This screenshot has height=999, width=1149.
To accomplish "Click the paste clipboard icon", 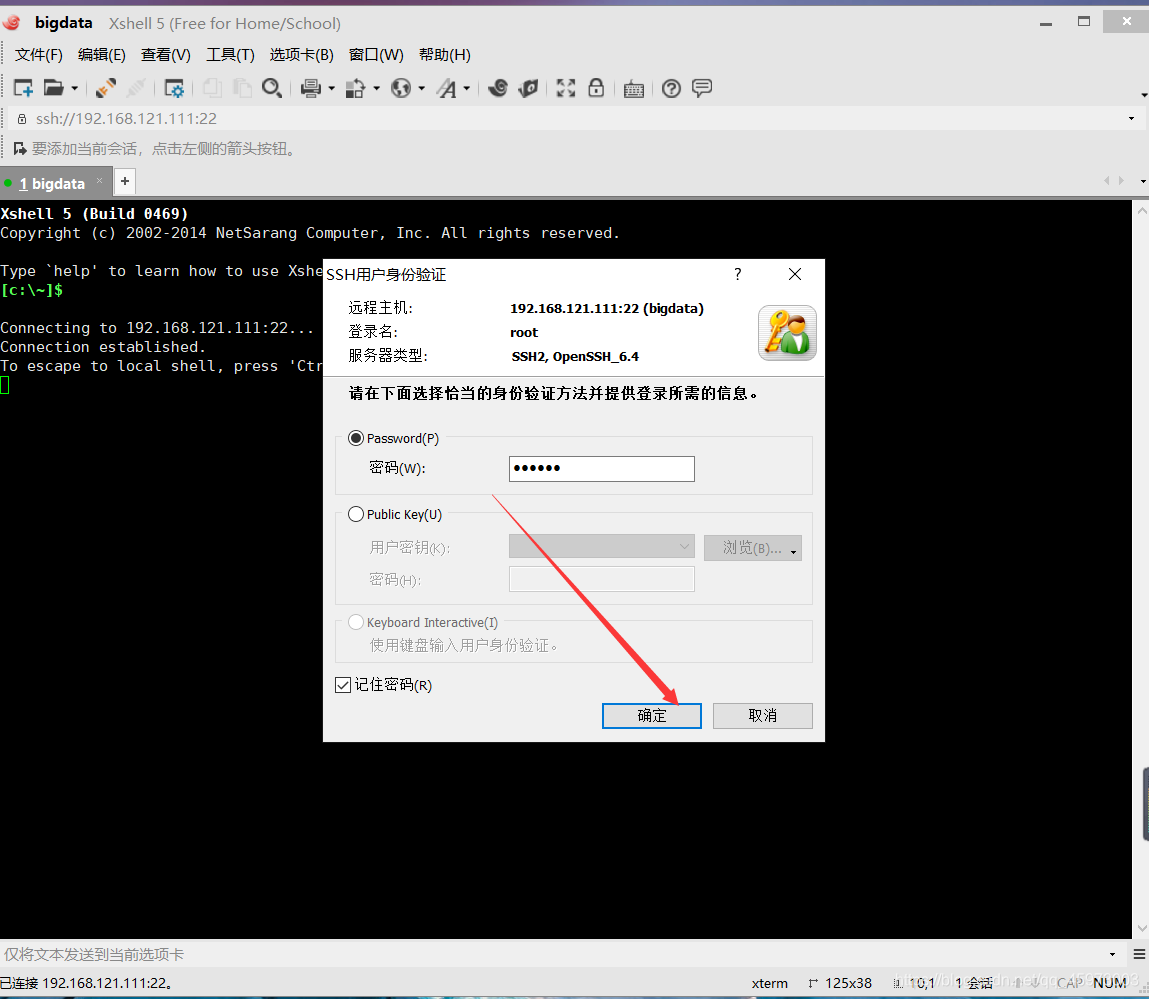I will 242,89.
